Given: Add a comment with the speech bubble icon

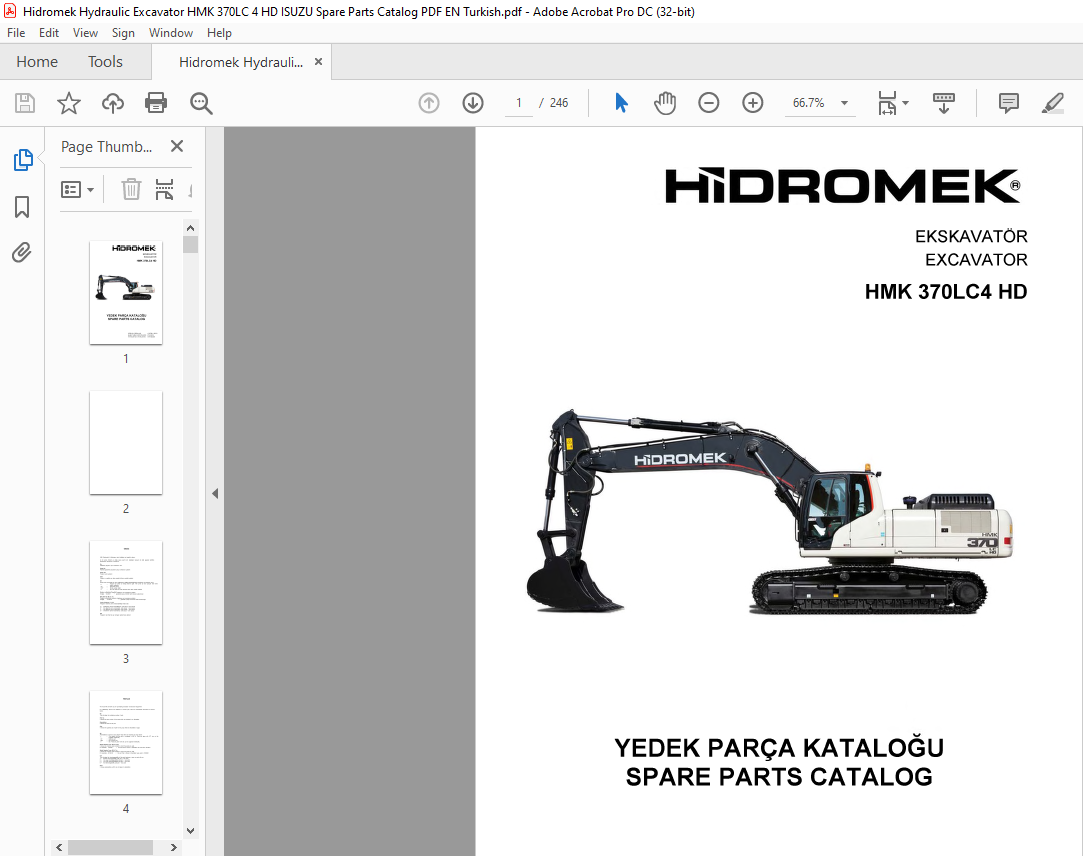Looking at the screenshot, I should pos(1008,103).
